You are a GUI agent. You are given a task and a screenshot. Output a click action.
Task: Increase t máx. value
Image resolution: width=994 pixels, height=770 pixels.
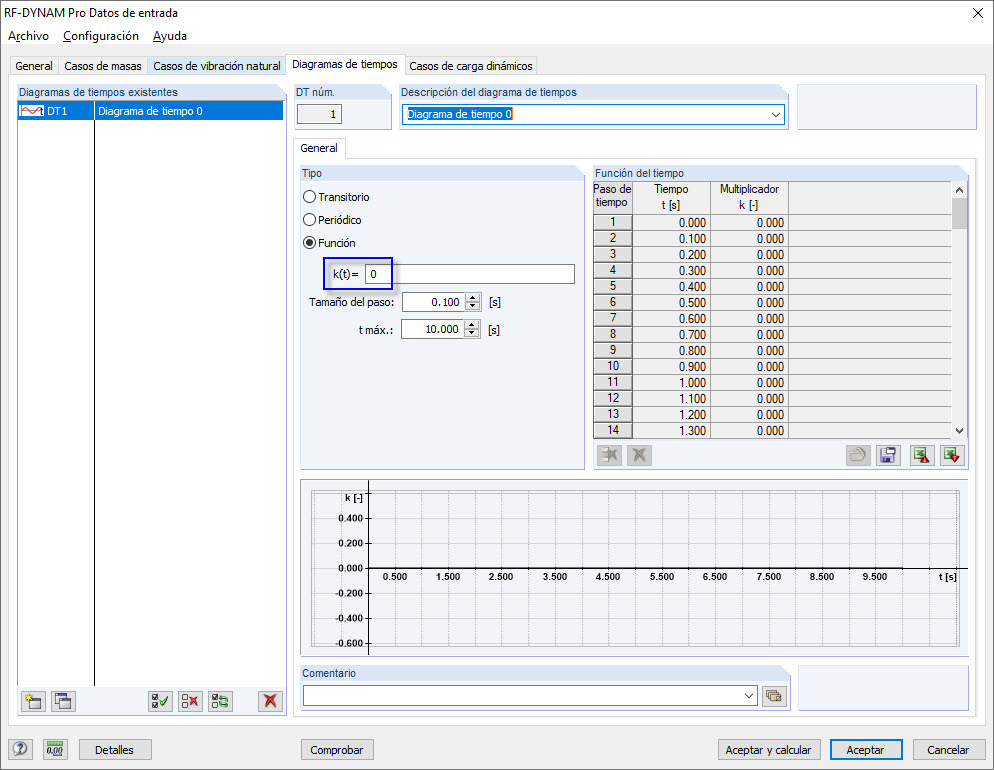[x=472, y=325]
